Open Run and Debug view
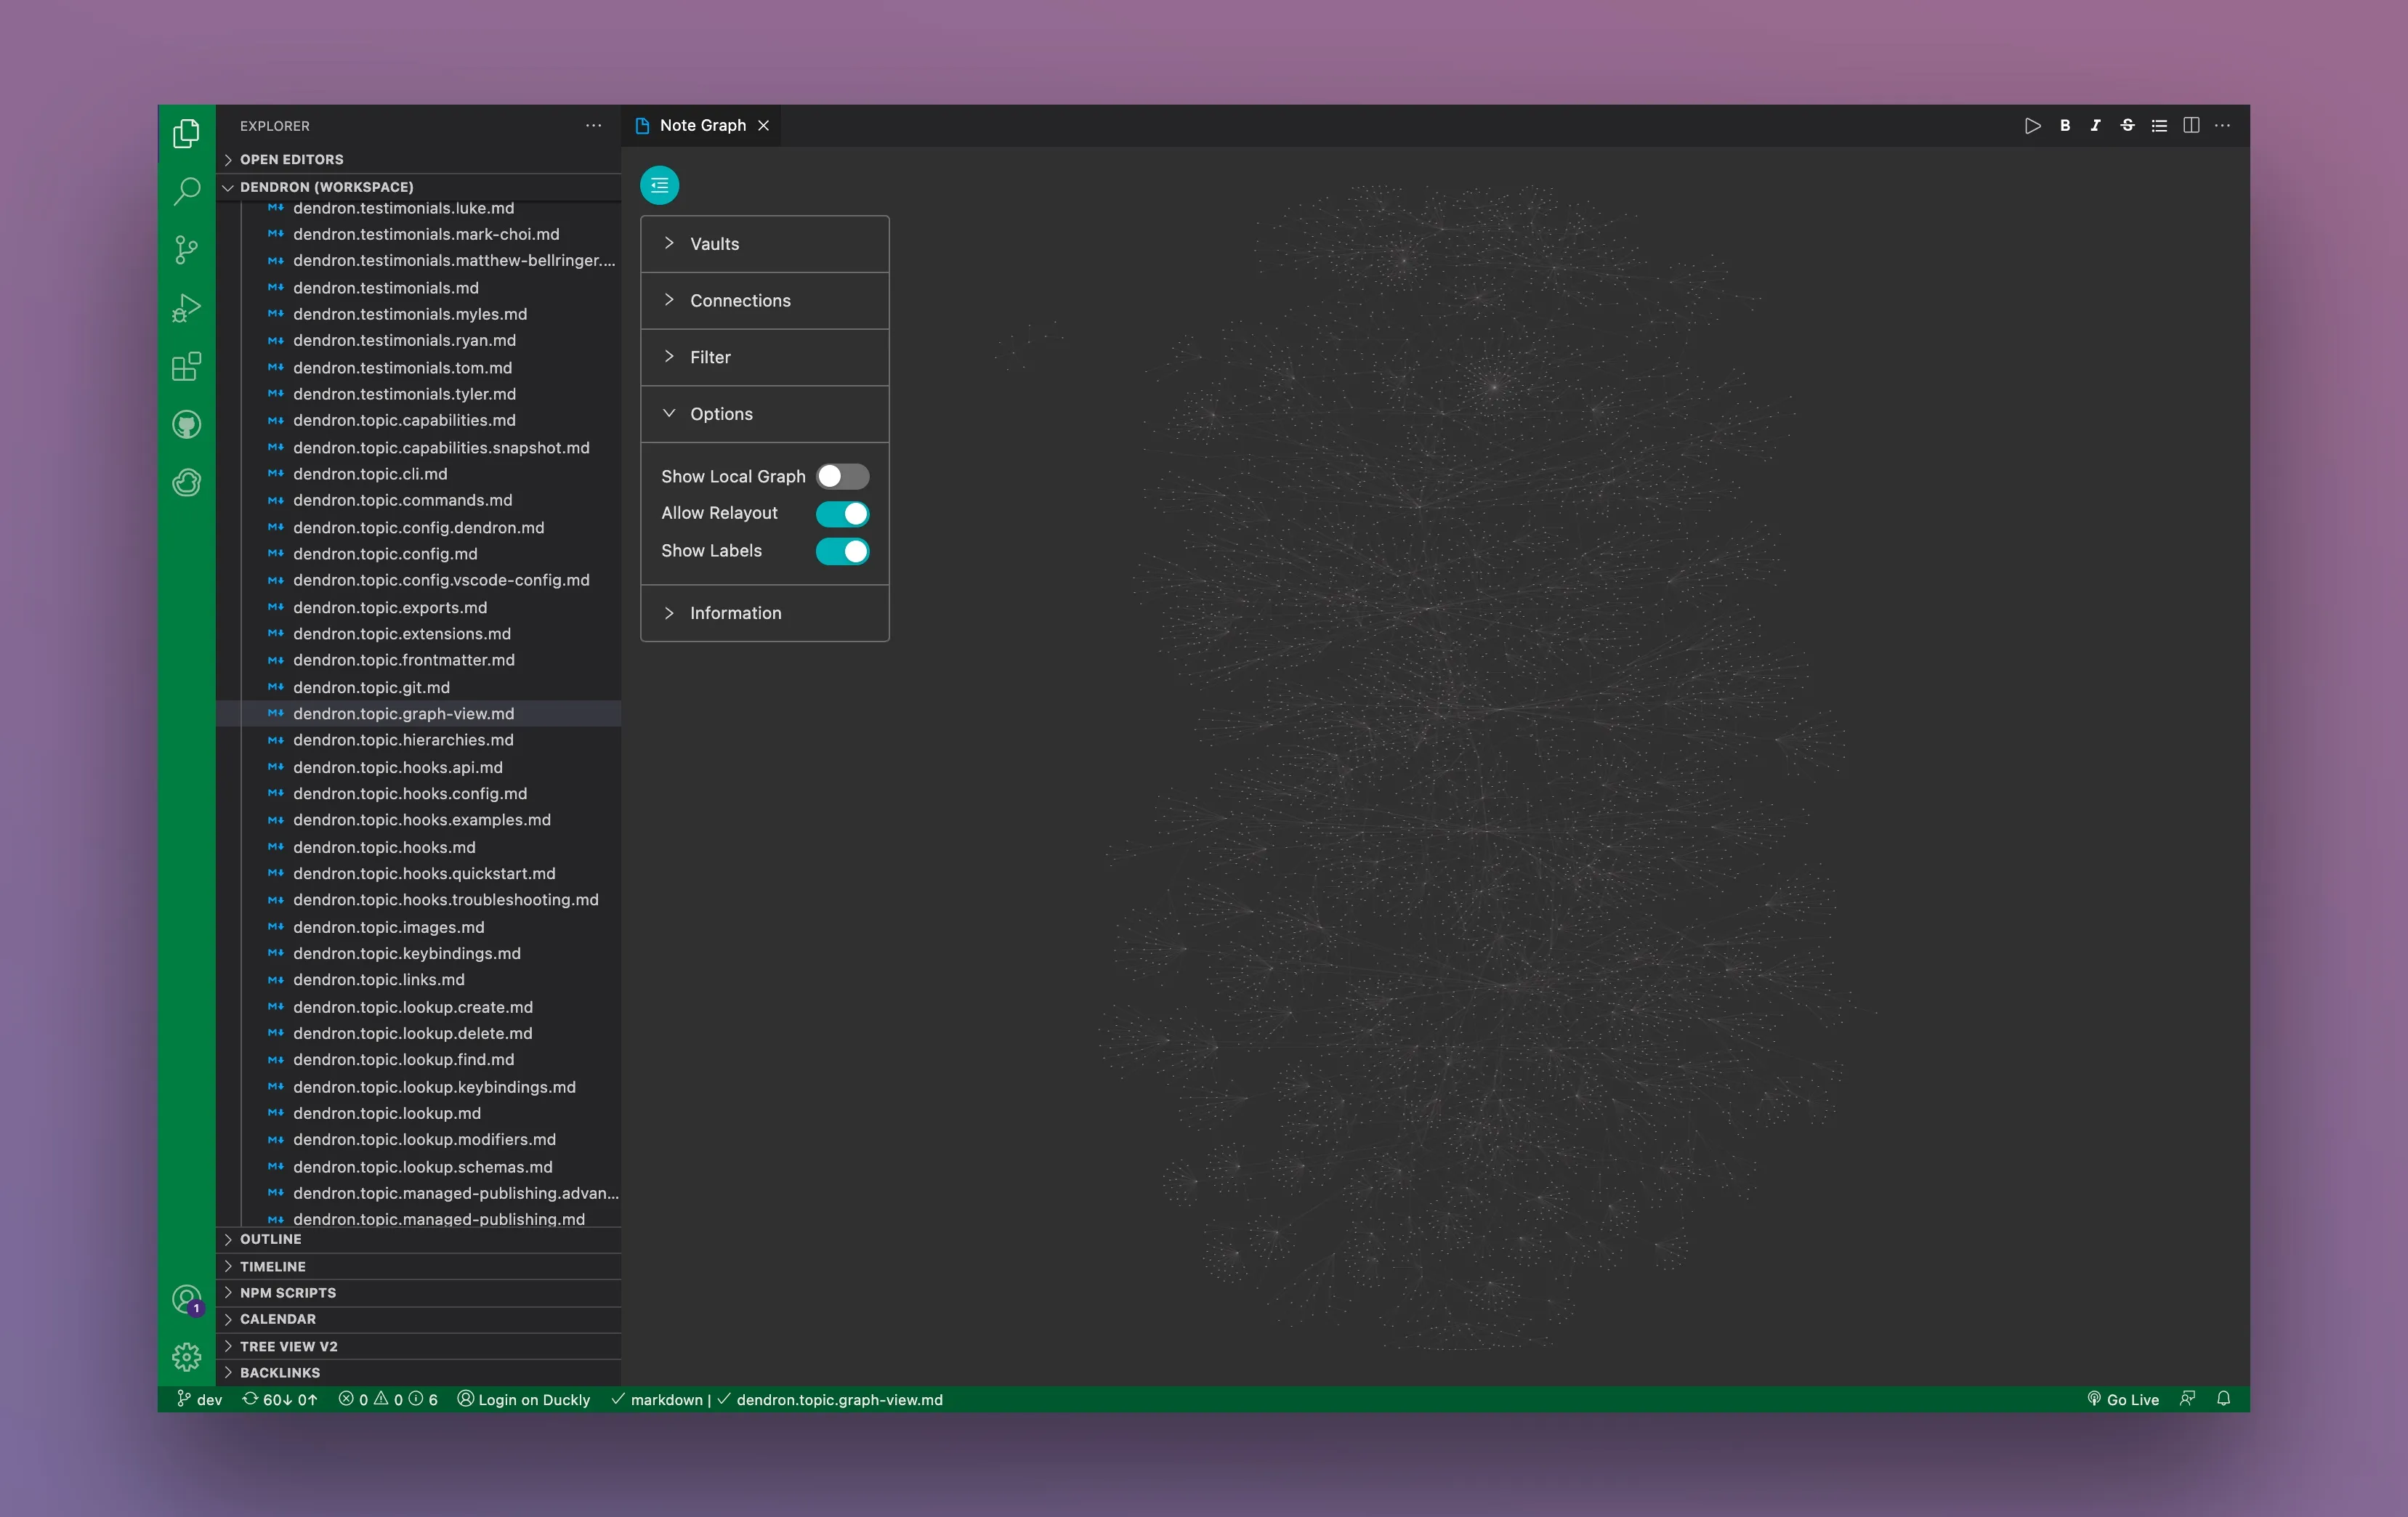Screen dimensions: 2408x1517 [x=186, y=308]
